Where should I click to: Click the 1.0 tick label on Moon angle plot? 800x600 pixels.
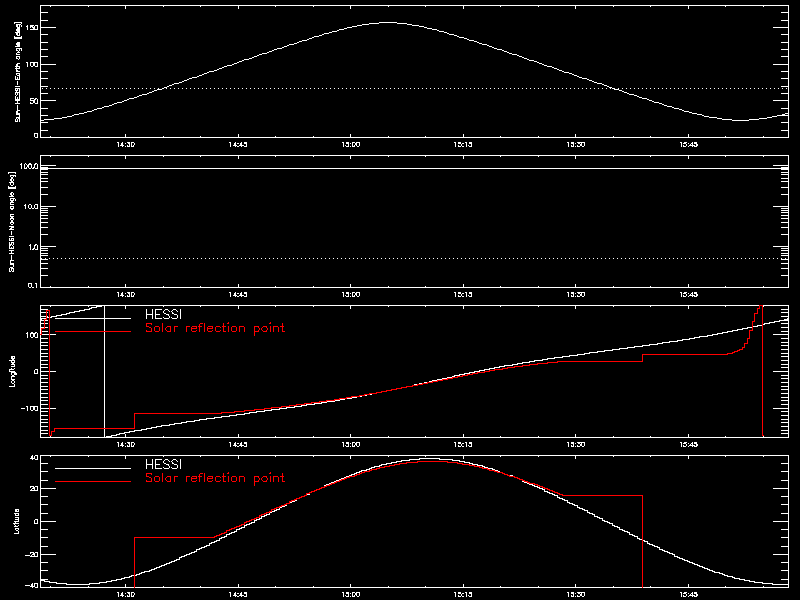click(x=33, y=247)
